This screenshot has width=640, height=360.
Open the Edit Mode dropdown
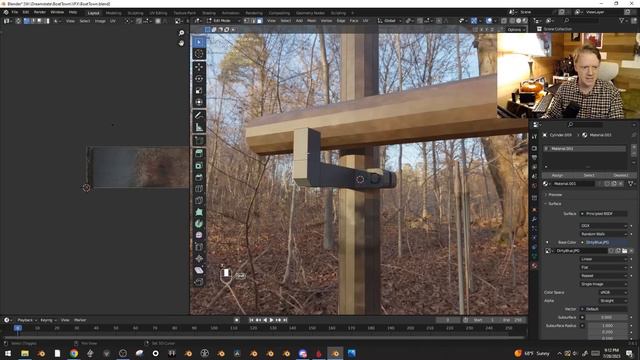pyautogui.click(x=223, y=21)
